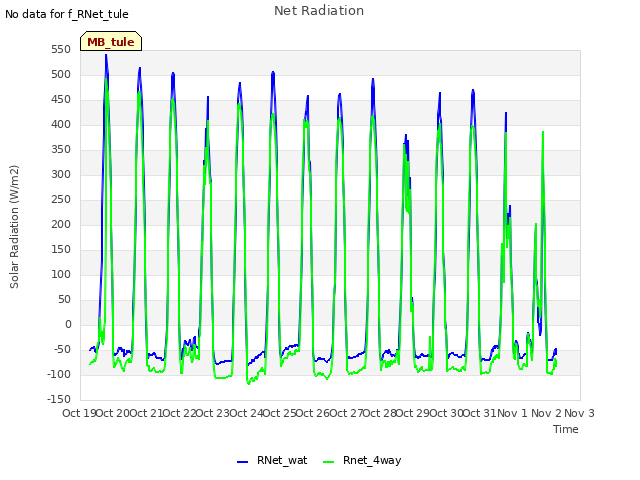Click the blue RNet_wat legend color marker
Viewport: 640px width, 480px height.
(242, 462)
